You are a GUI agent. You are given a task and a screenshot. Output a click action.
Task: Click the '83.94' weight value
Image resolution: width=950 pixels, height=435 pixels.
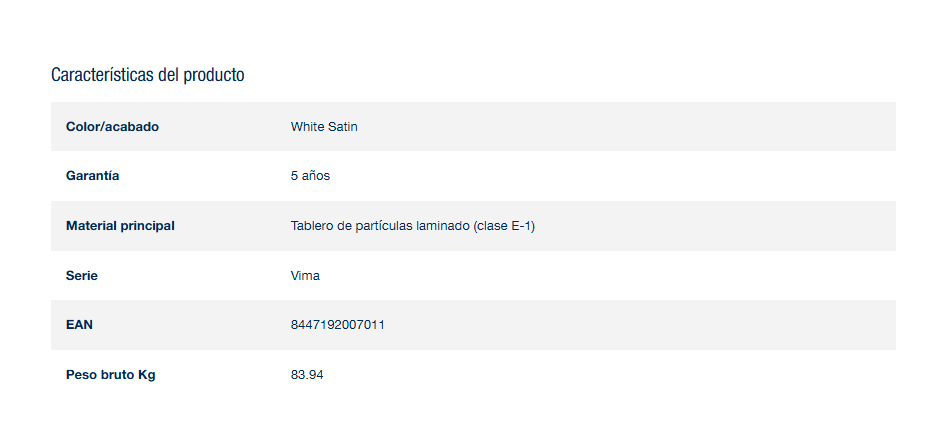pos(307,375)
